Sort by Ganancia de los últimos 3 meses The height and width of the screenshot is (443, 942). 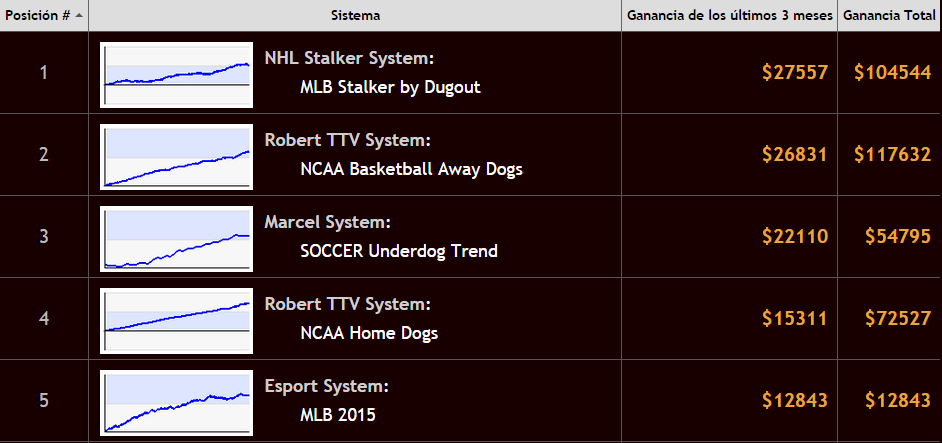tap(729, 16)
